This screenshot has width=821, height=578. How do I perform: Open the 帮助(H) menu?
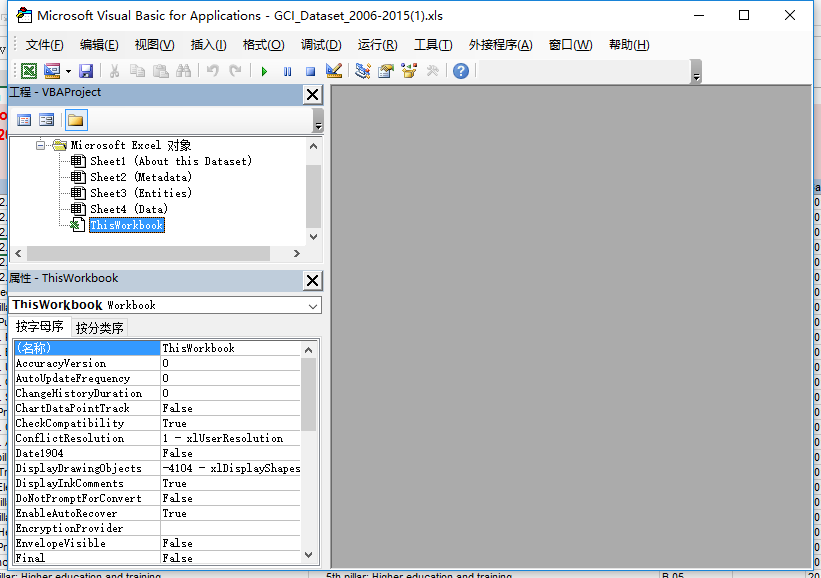pos(629,45)
